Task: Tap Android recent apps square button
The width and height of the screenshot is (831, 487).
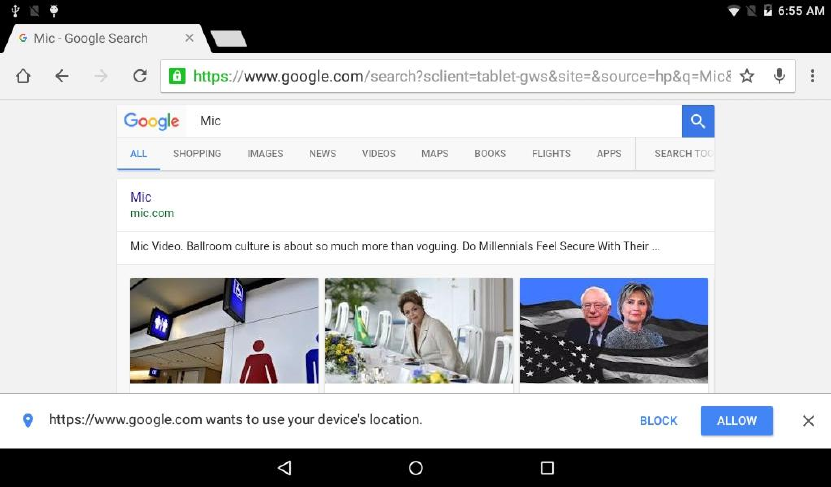Action: pyautogui.click(x=547, y=467)
